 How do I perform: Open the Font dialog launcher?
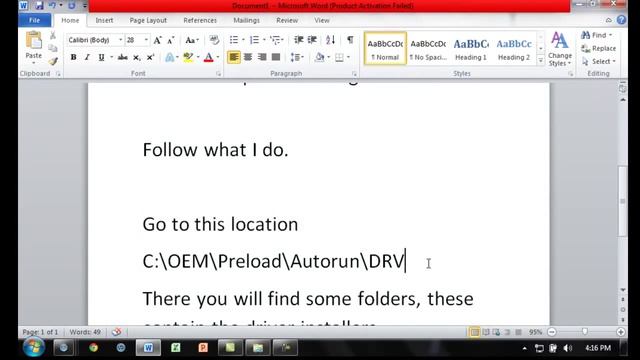pos(218,74)
